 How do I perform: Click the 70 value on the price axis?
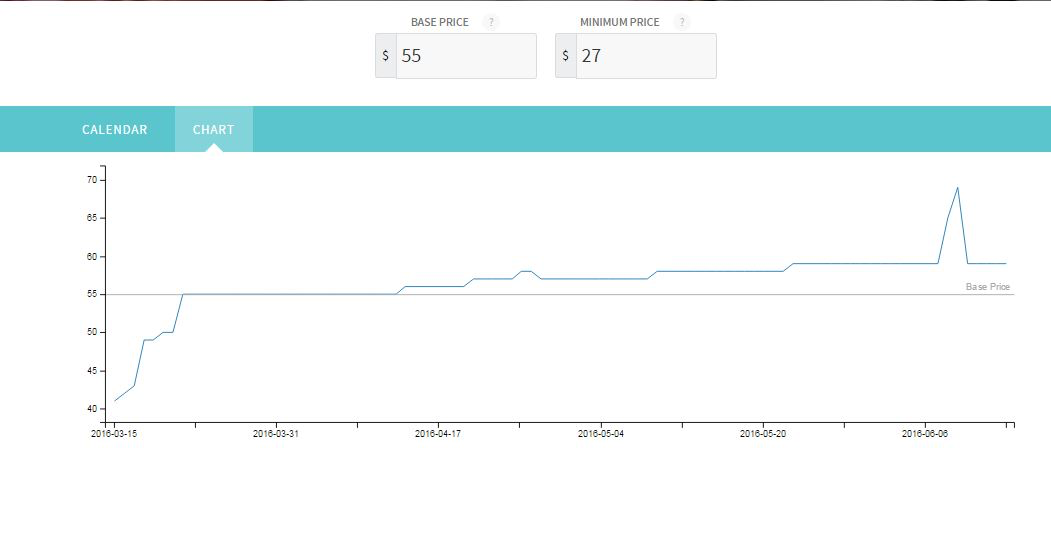click(x=92, y=180)
